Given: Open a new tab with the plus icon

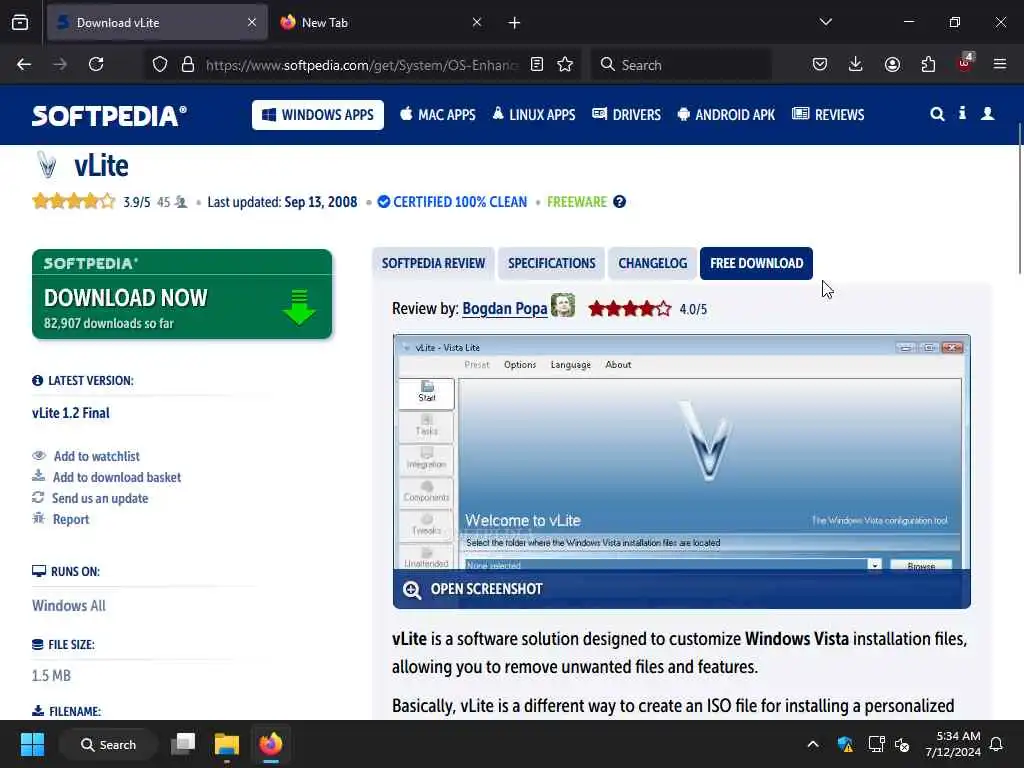Looking at the screenshot, I should (514, 23).
